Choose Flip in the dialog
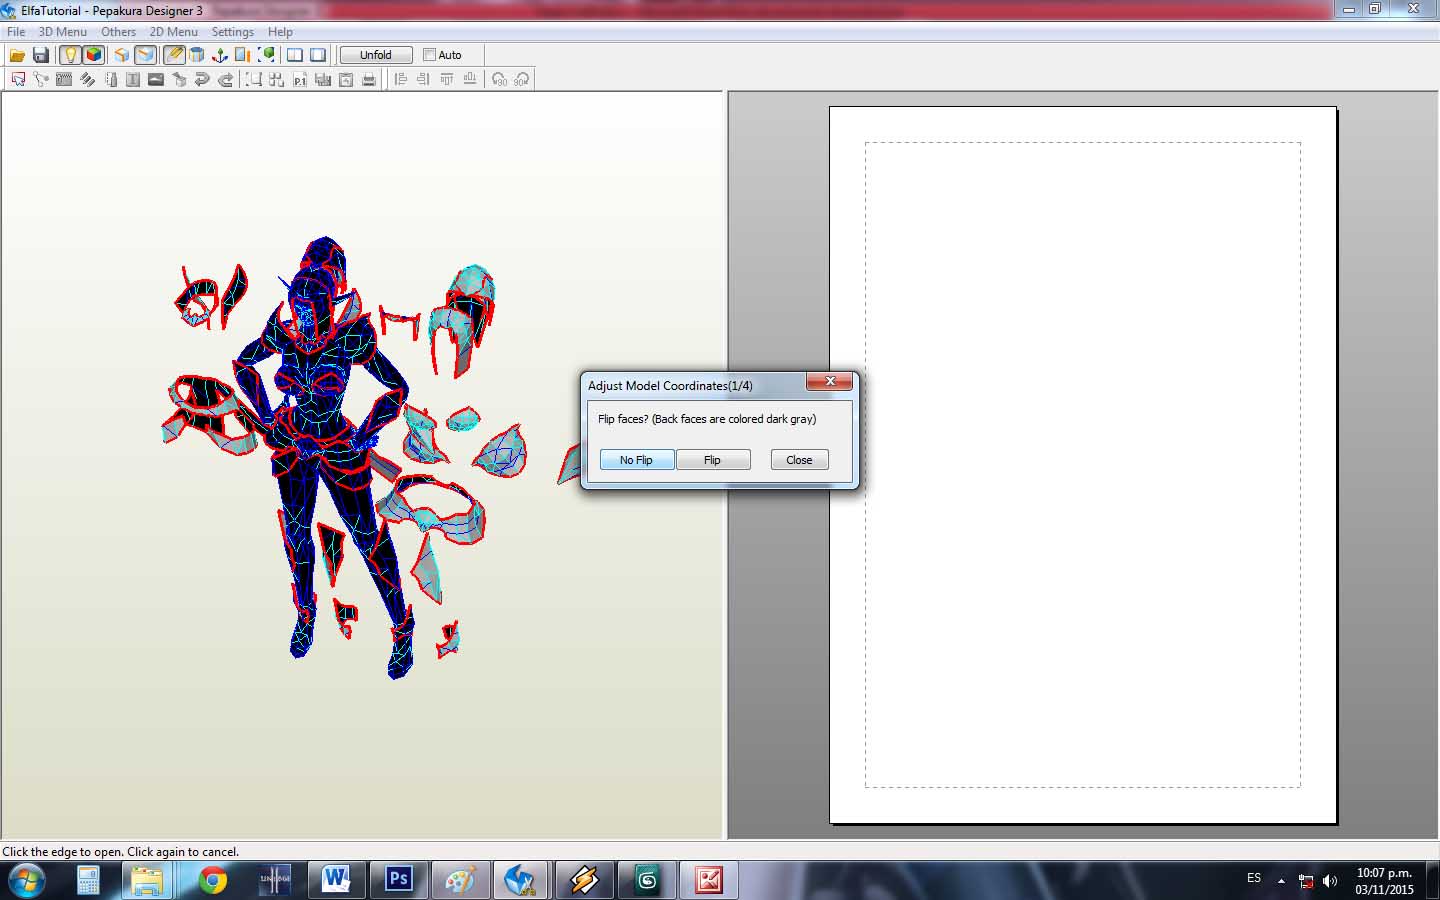 coord(712,460)
